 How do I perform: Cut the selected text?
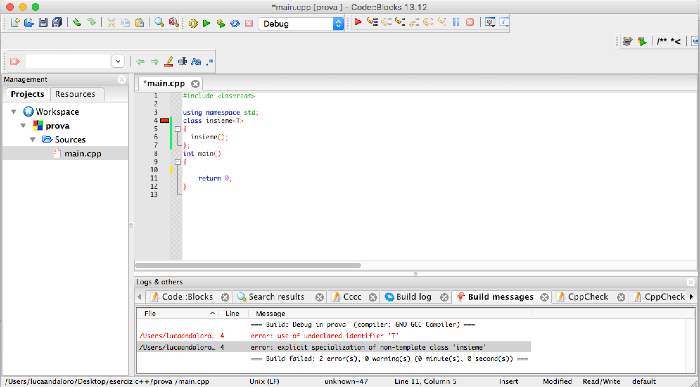coord(112,23)
